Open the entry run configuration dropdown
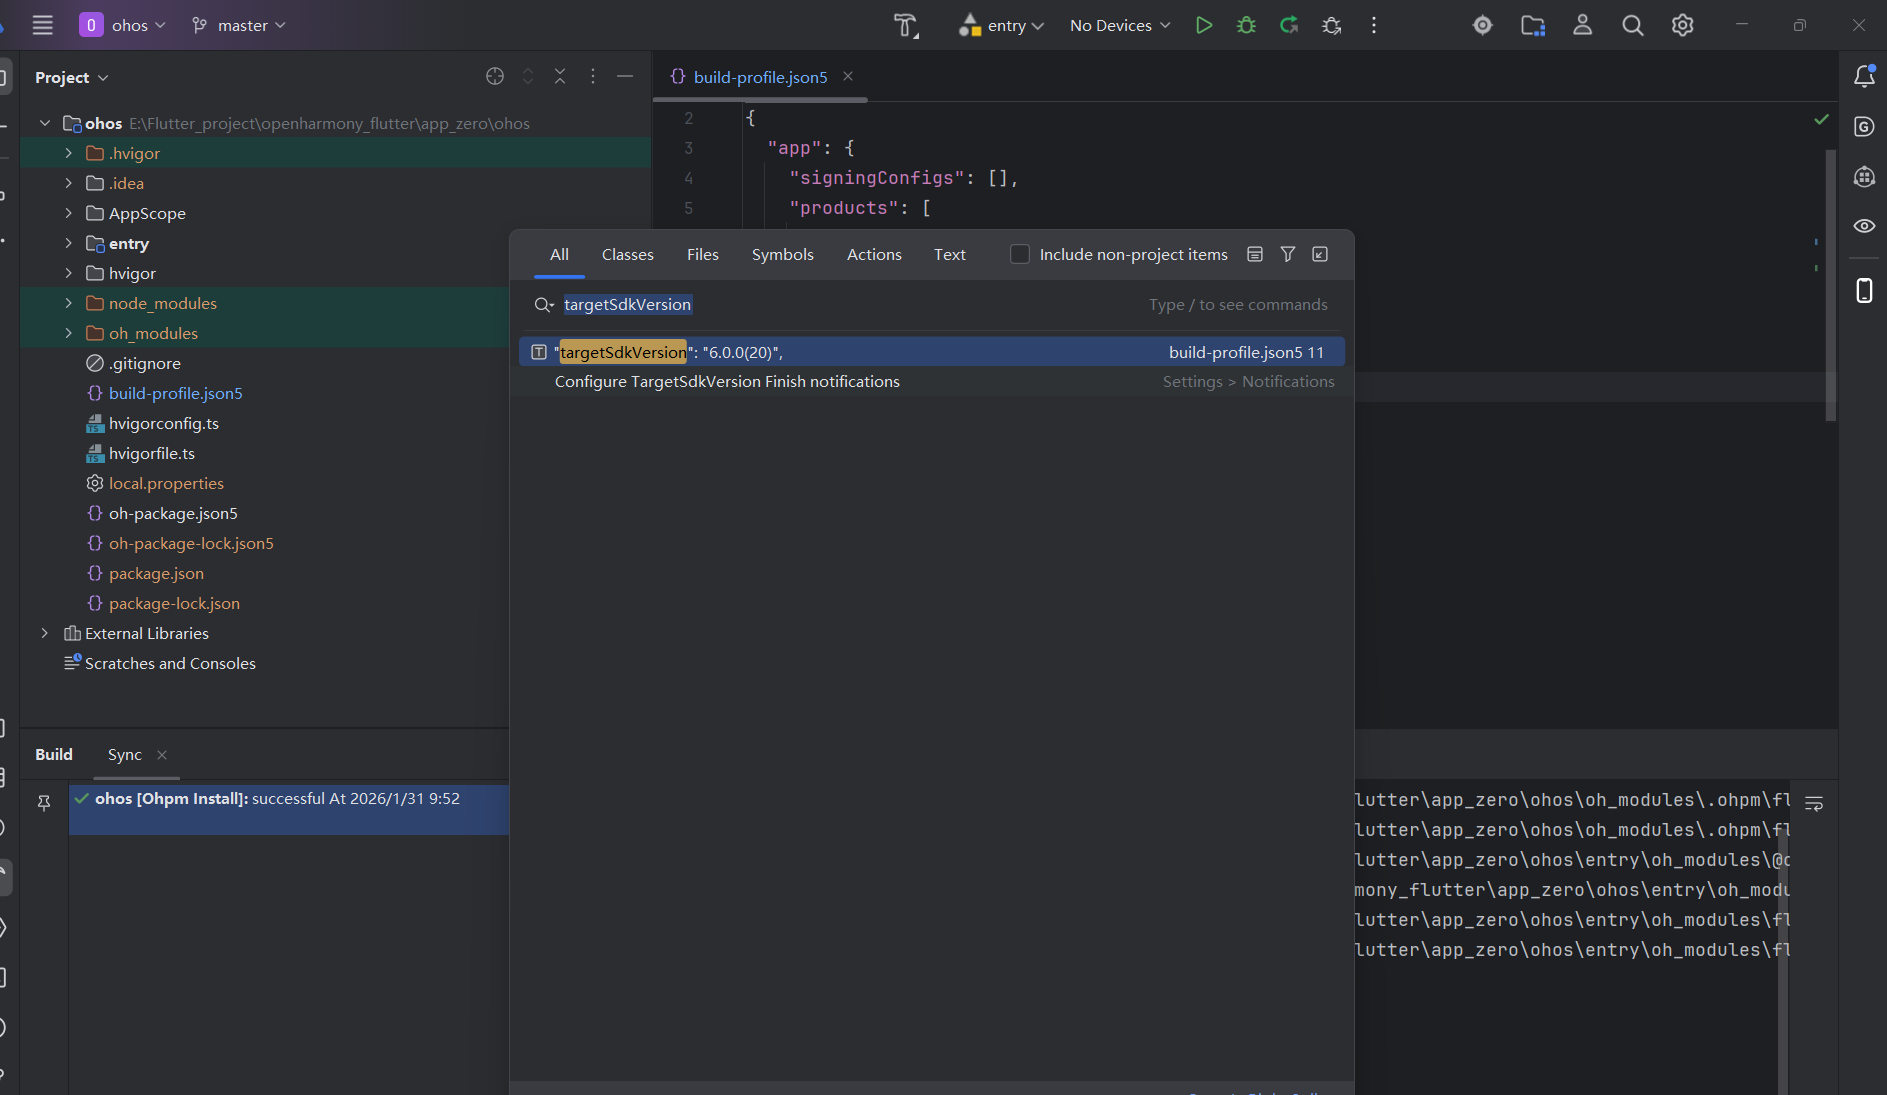 pyautogui.click(x=1001, y=25)
